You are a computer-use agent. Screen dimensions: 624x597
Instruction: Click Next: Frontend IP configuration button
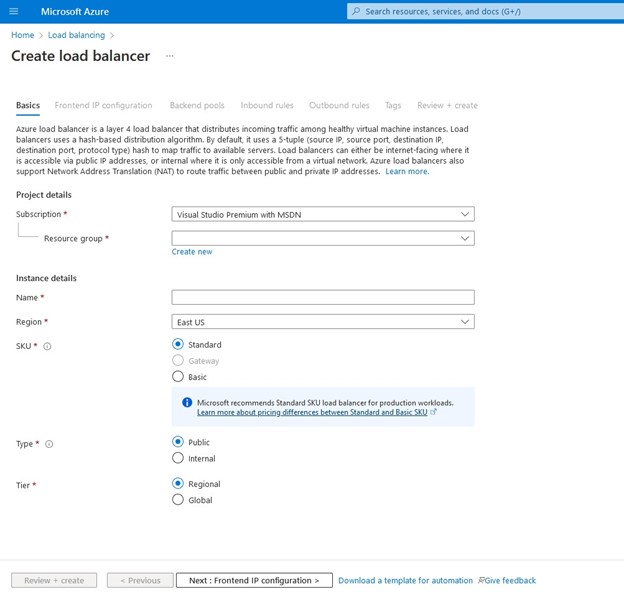[x=254, y=580]
